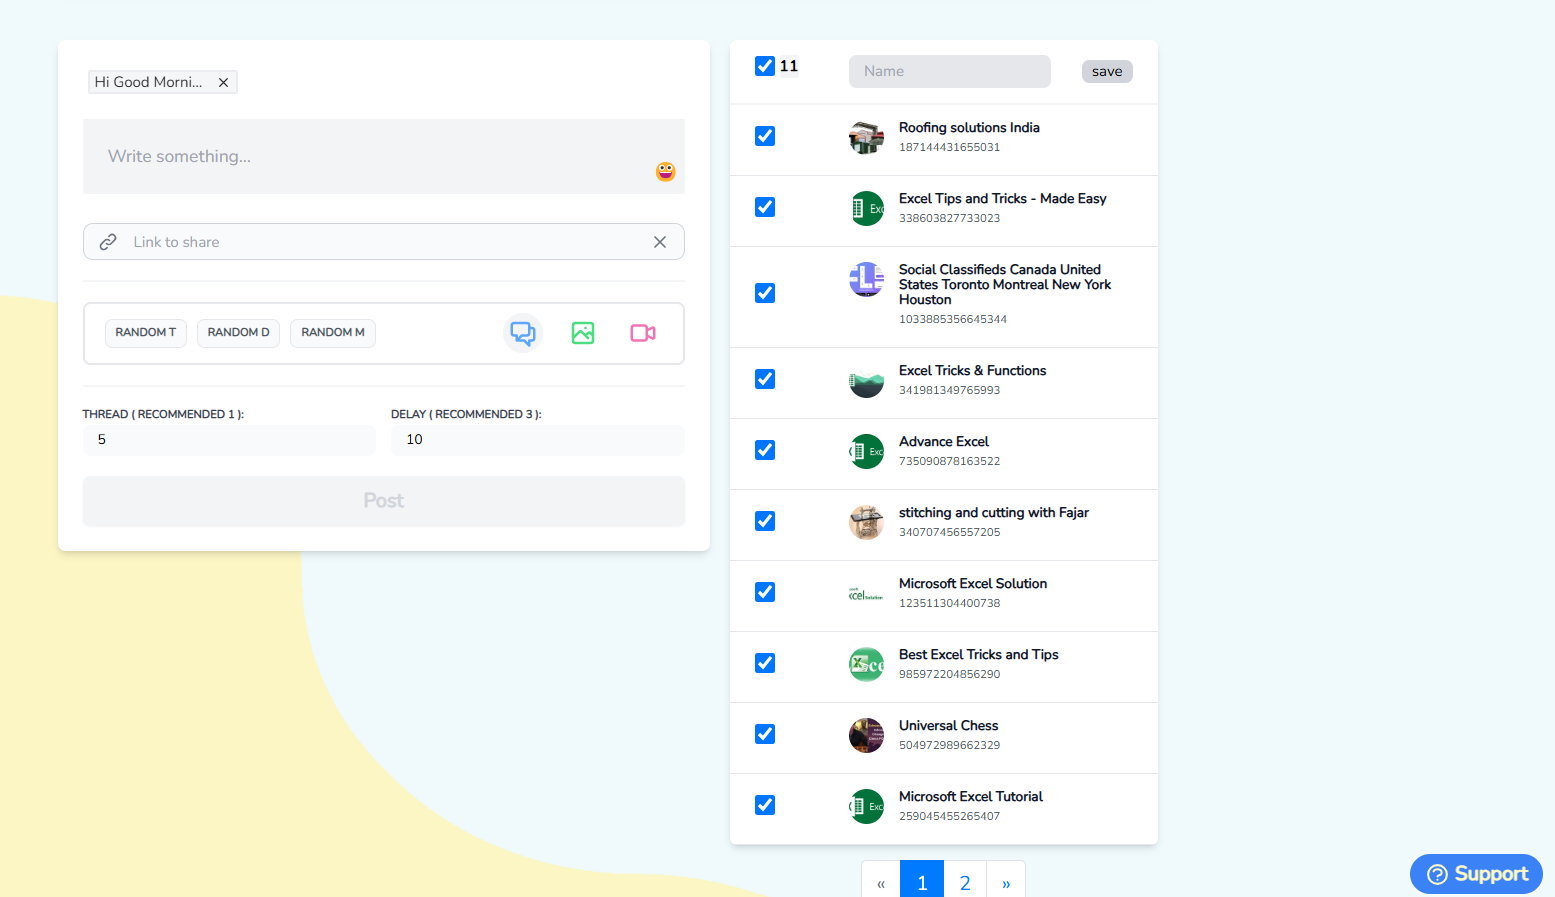Focus the Write something text area
Screen dimensions: 1555x897
[x=370, y=157]
